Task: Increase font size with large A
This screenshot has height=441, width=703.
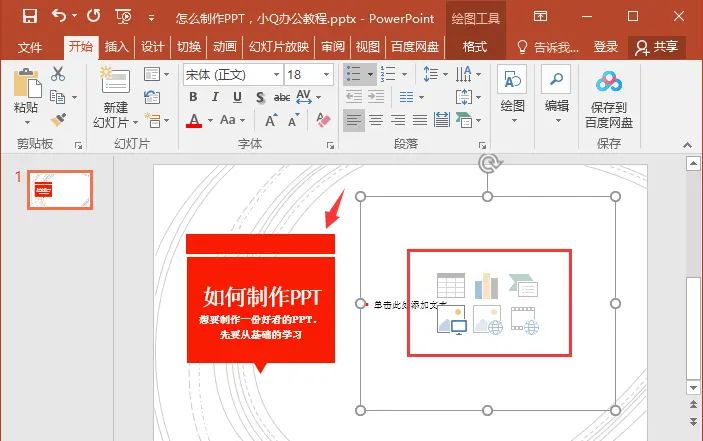Action: point(271,120)
